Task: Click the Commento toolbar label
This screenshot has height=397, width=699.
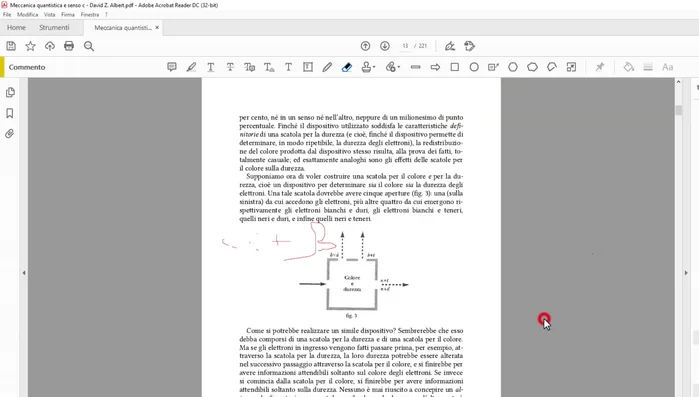Action: [x=27, y=67]
